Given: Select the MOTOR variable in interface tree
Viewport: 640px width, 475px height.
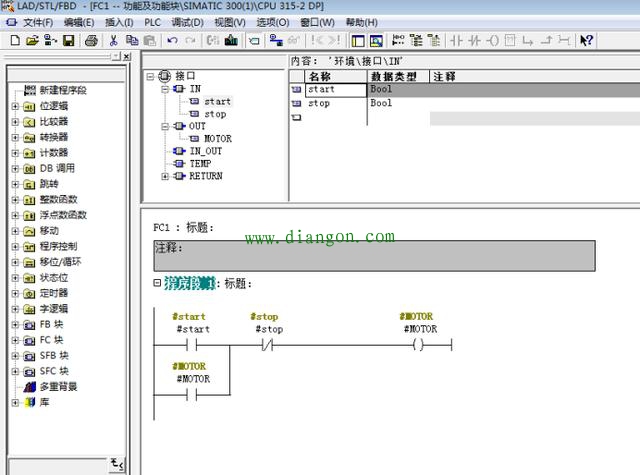Looking at the screenshot, I should pos(217,139).
